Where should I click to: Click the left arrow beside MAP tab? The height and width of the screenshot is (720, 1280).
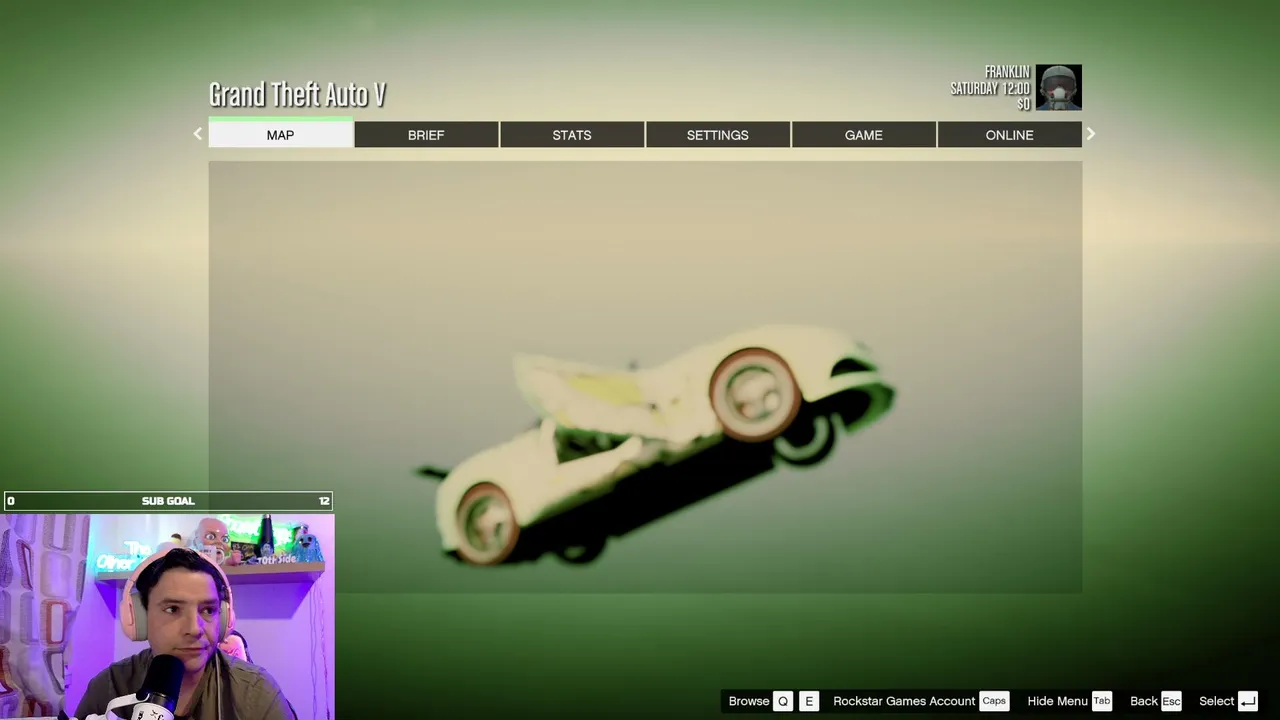pos(198,134)
